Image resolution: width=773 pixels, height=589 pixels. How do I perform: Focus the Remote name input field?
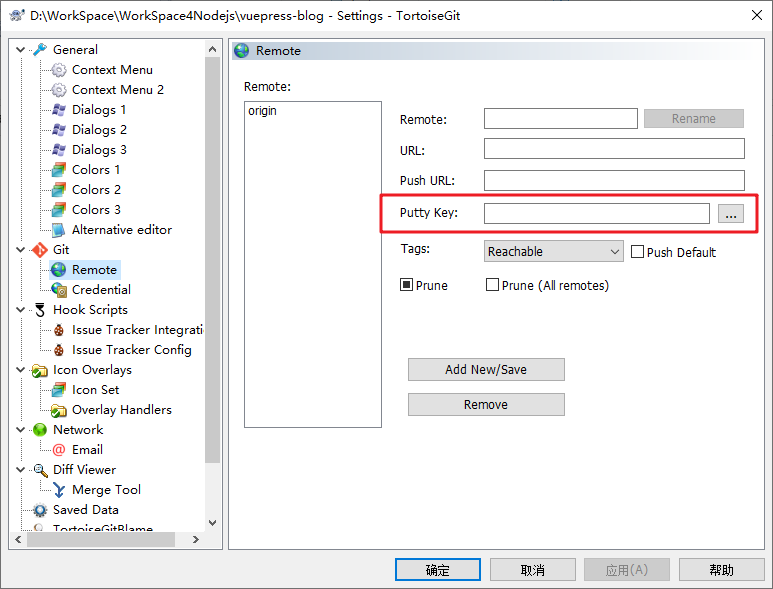pos(561,119)
